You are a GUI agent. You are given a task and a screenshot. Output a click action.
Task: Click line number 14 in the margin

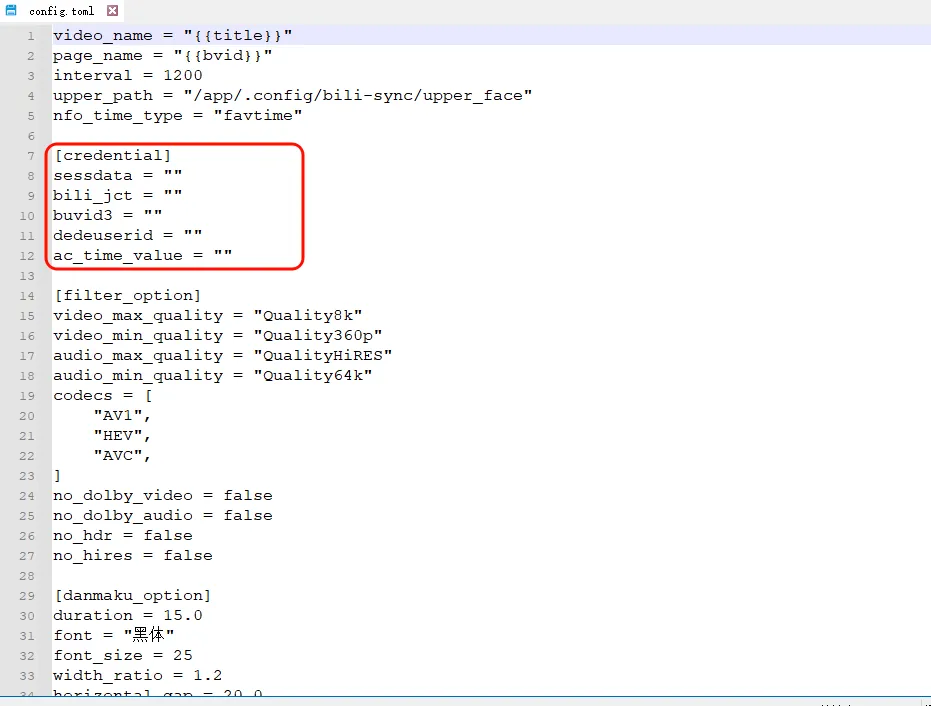27,295
